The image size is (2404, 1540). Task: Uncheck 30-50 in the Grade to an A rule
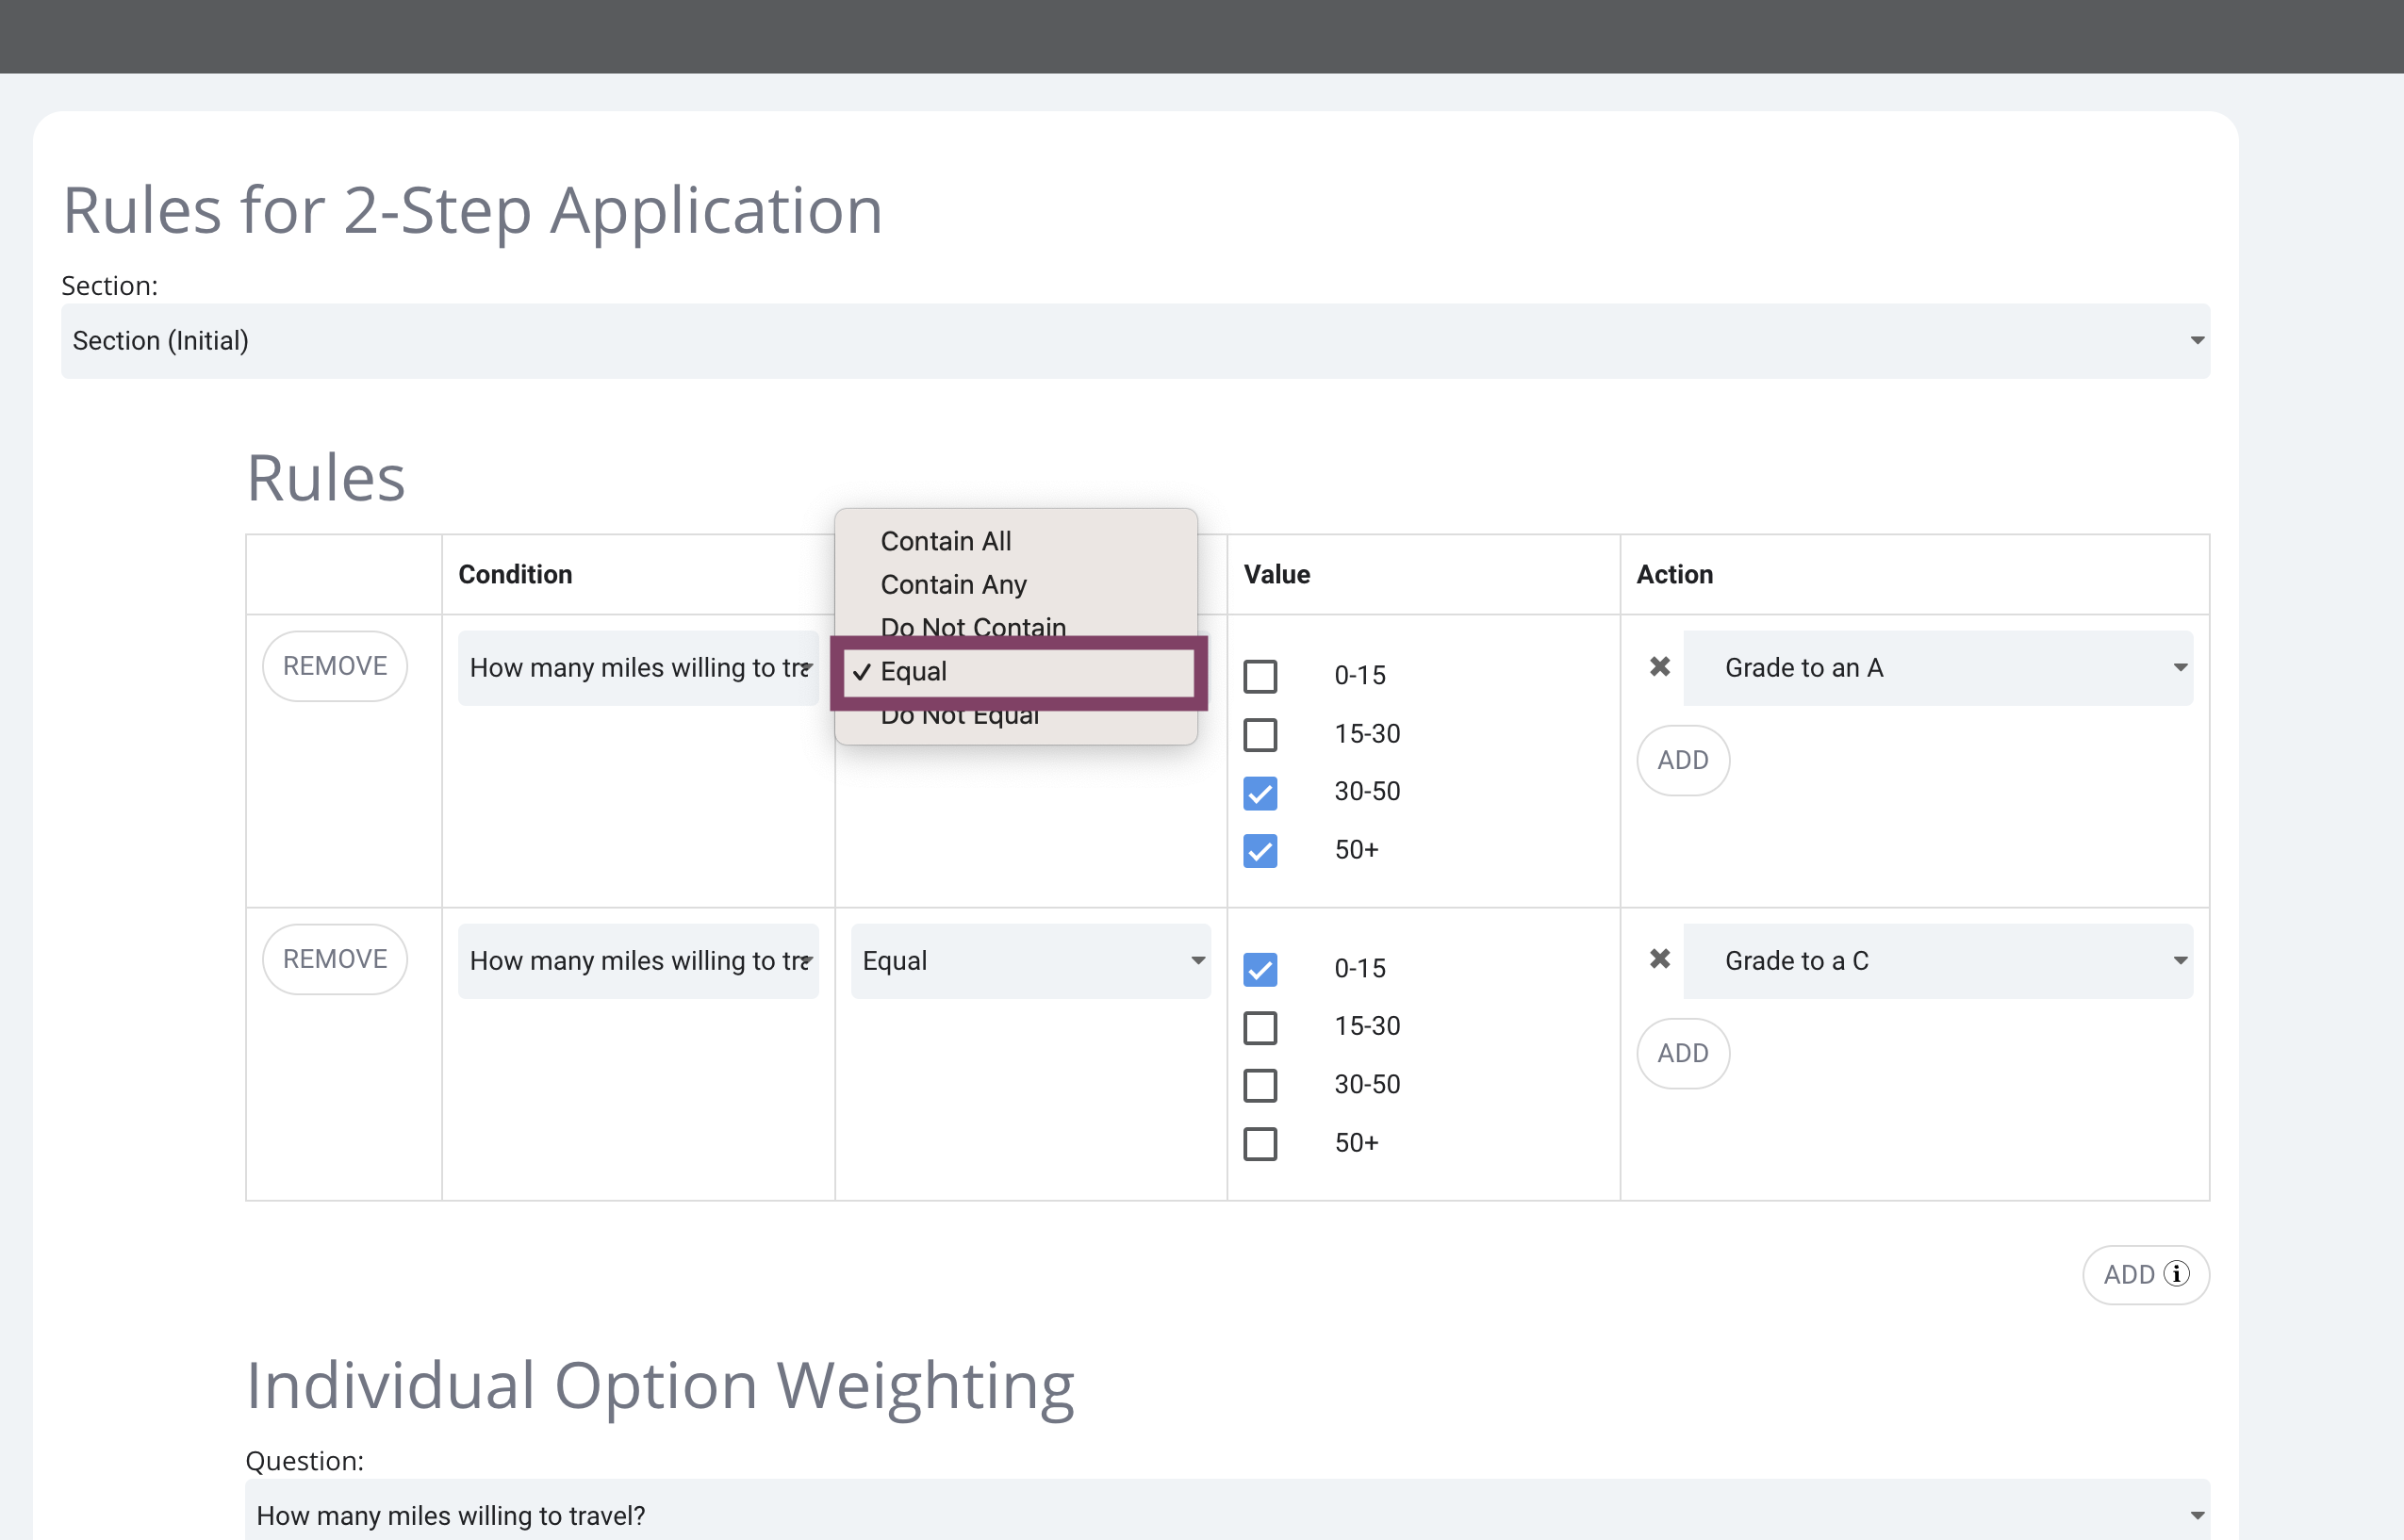click(1260, 793)
